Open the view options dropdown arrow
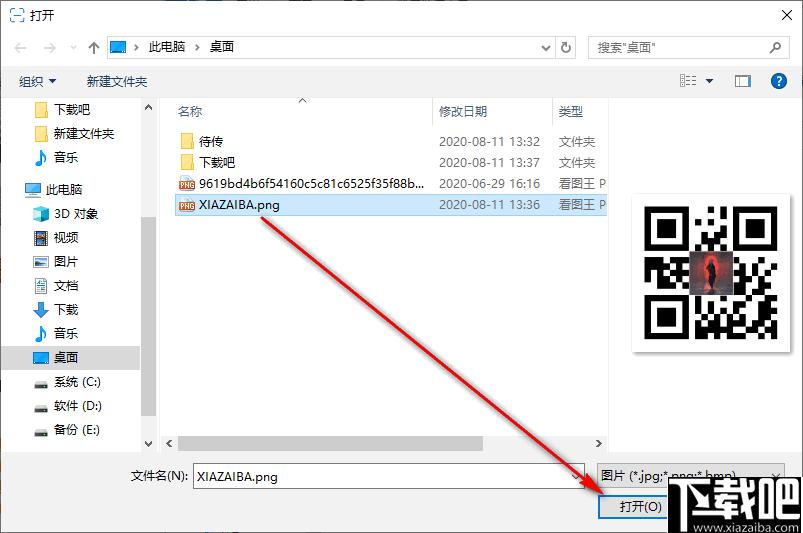 (710, 81)
